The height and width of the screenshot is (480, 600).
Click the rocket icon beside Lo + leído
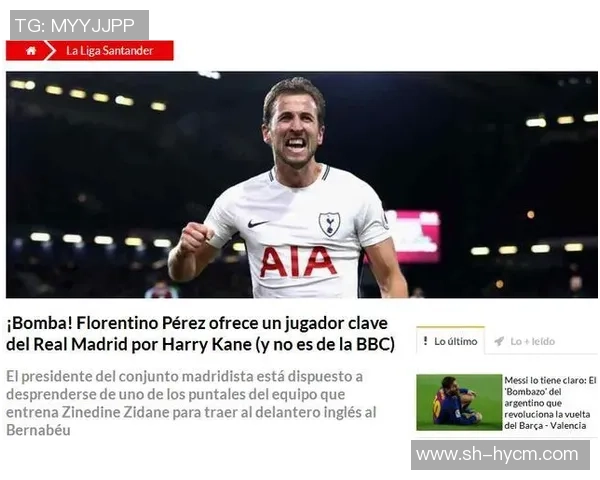tap(499, 341)
